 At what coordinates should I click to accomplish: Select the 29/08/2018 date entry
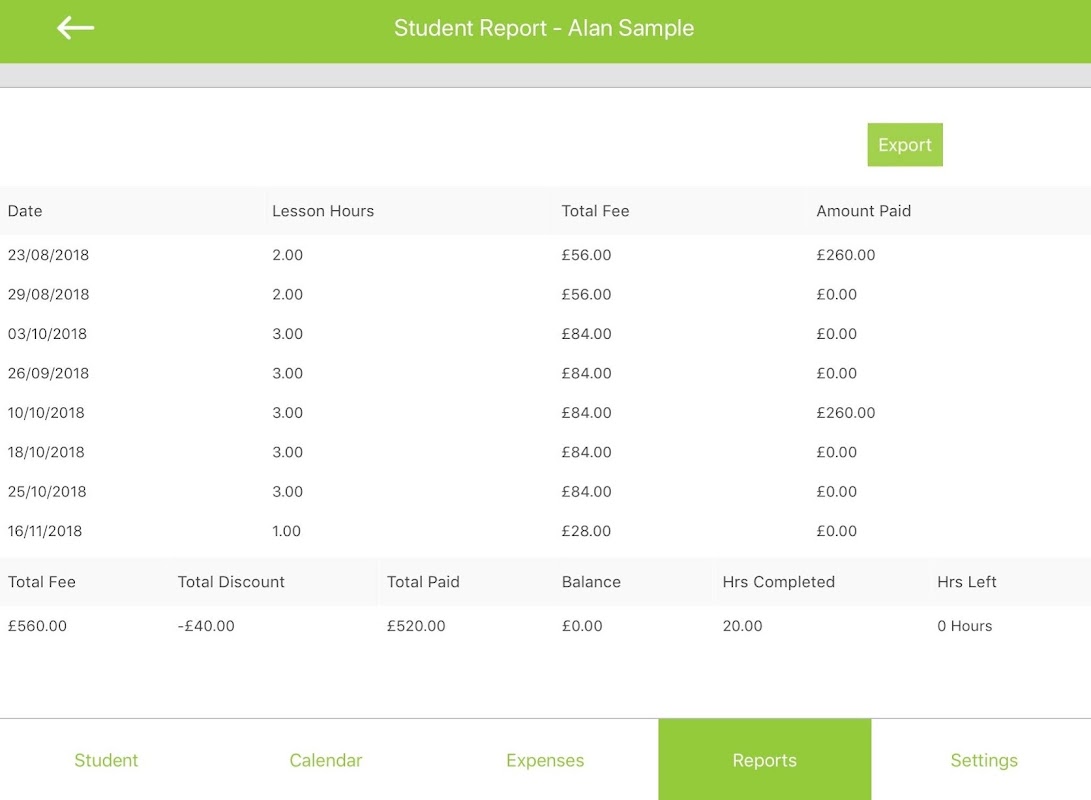pyautogui.click(x=48, y=294)
